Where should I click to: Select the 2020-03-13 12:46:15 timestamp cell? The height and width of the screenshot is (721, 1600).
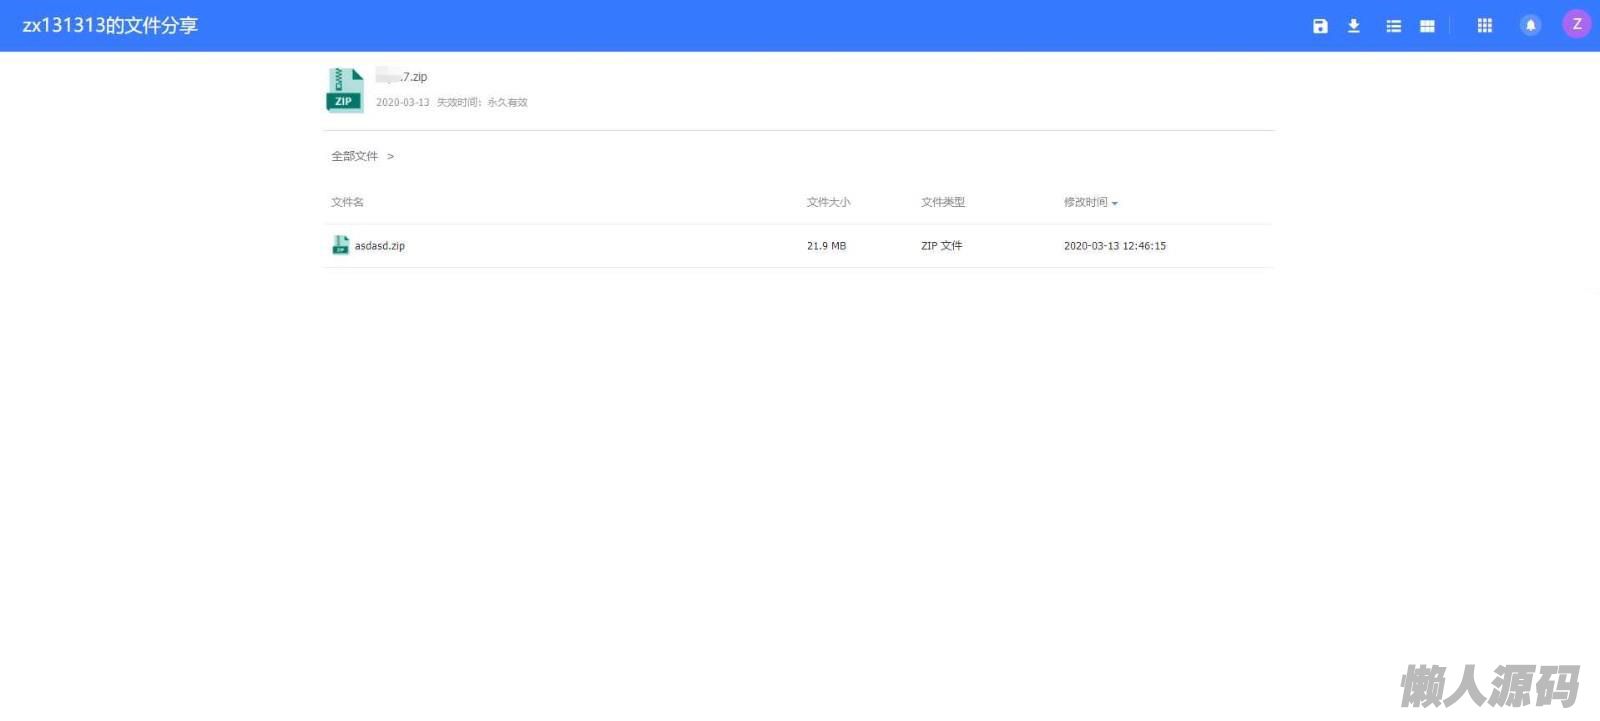click(1114, 246)
